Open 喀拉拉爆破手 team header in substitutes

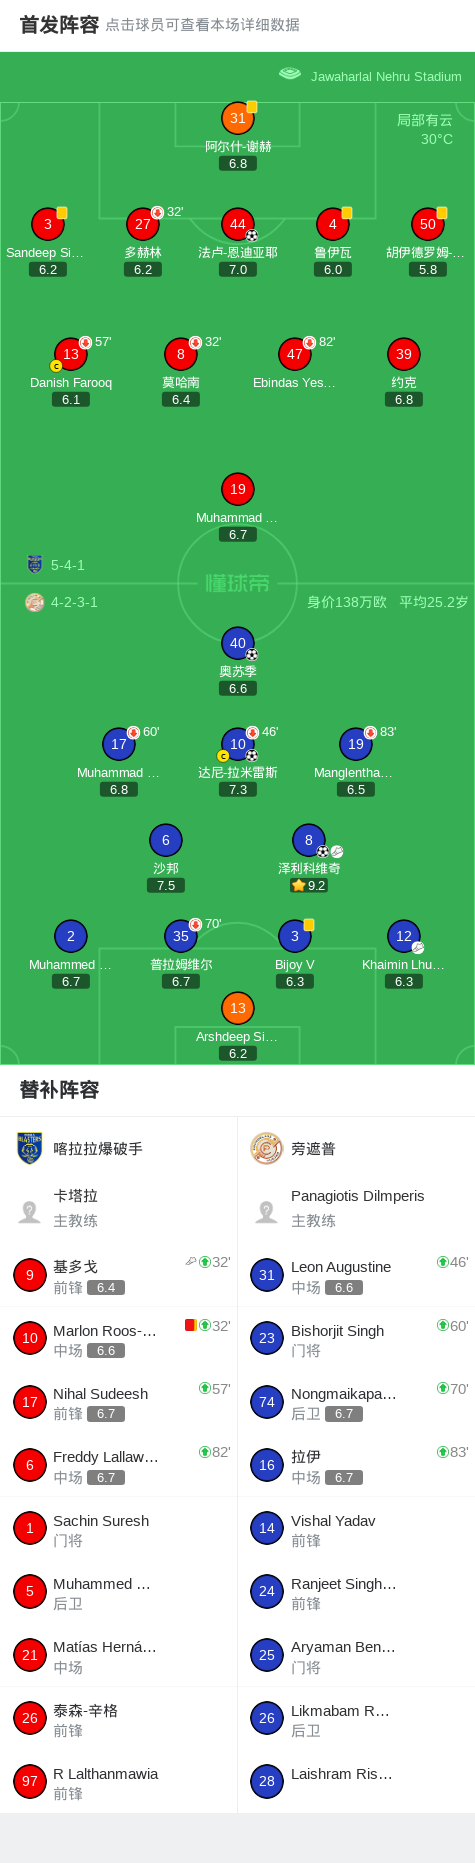118,1148
